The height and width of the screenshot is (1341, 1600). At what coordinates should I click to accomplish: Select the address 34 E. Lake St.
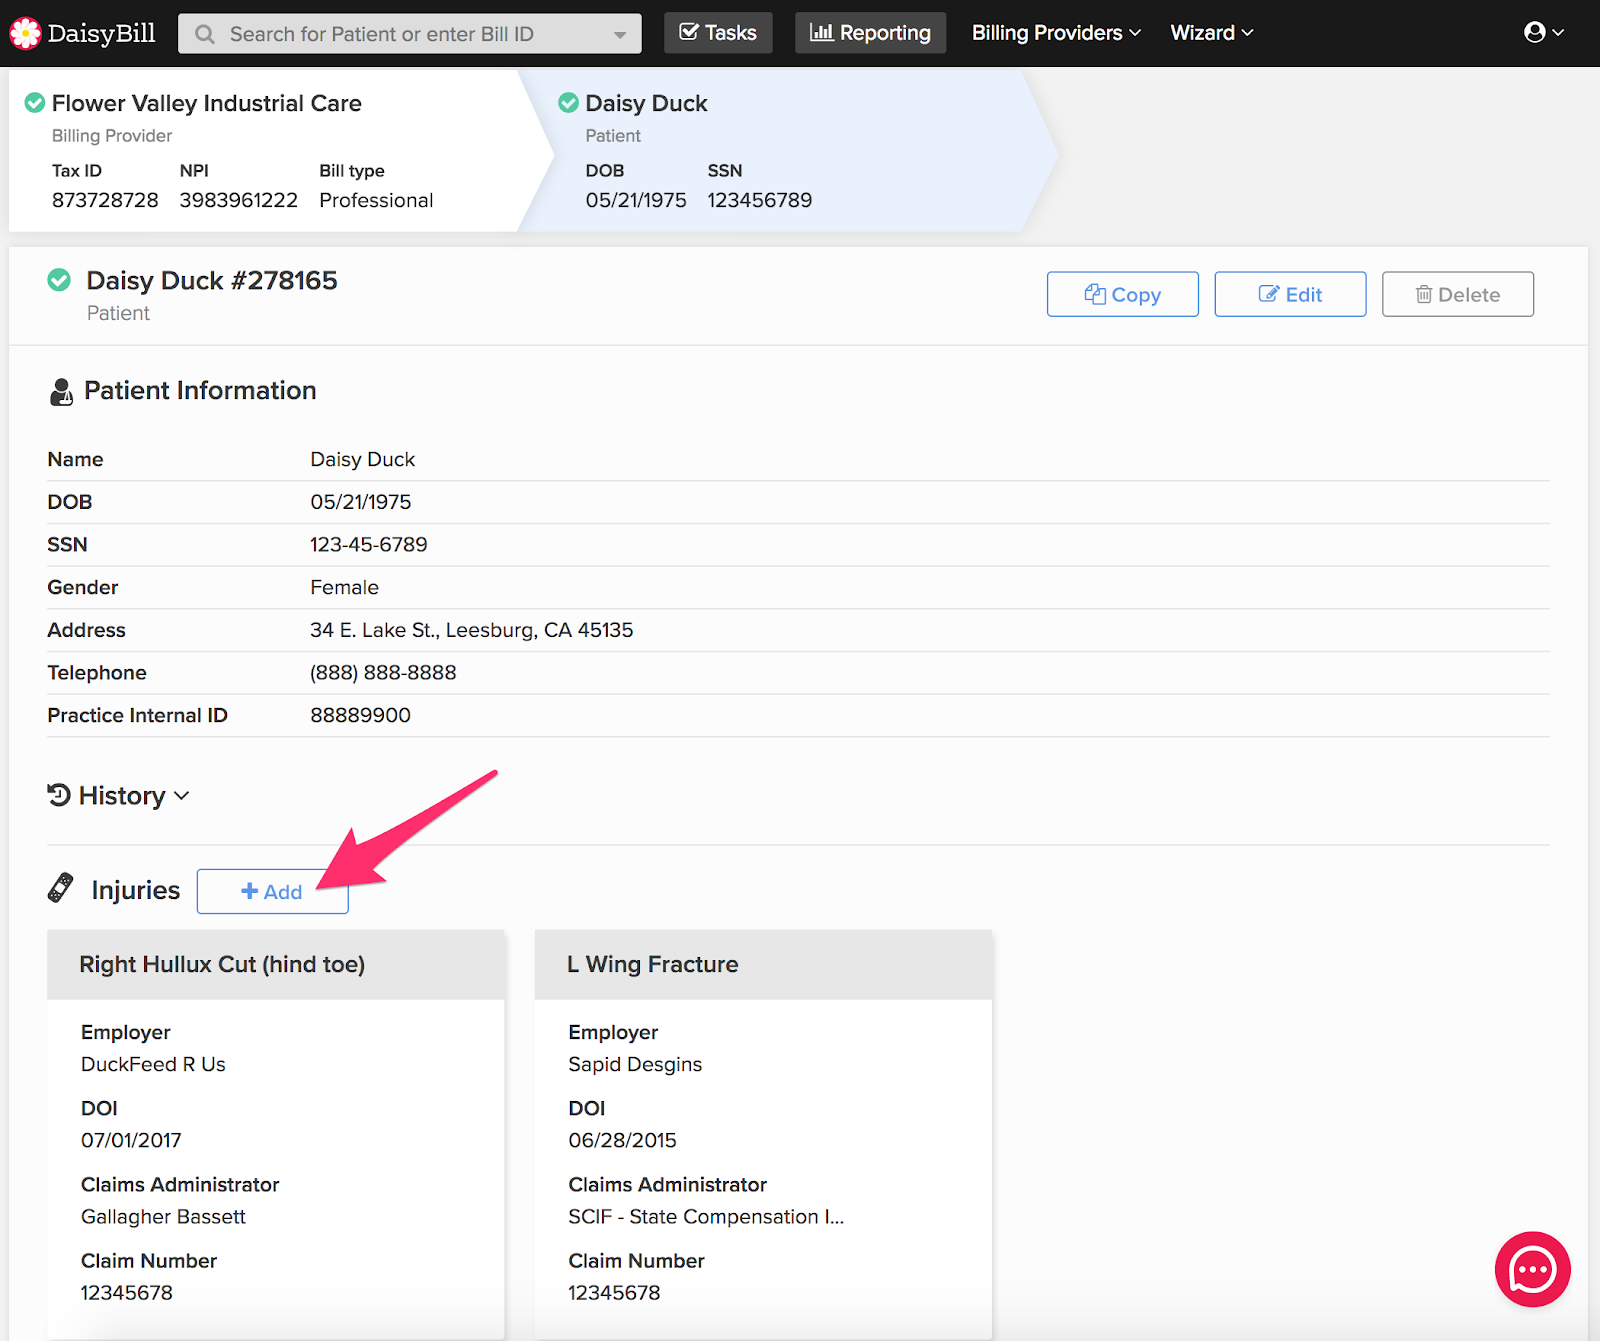click(x=472, y=630)
